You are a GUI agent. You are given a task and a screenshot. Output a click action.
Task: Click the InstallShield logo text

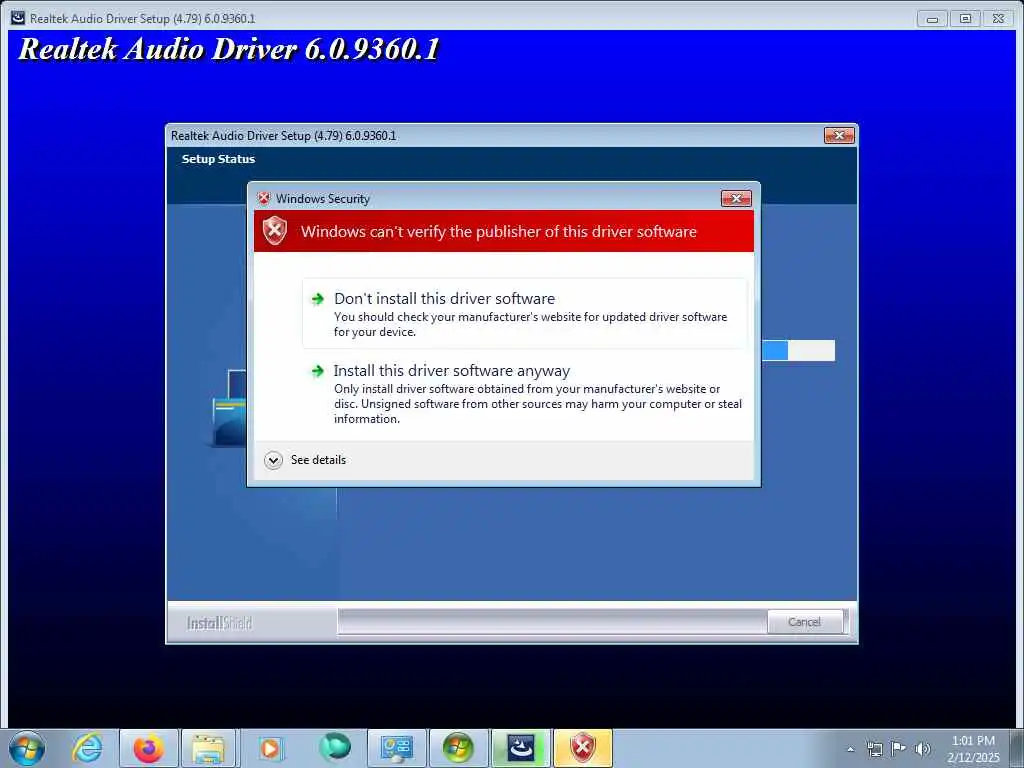click(219, 623)
